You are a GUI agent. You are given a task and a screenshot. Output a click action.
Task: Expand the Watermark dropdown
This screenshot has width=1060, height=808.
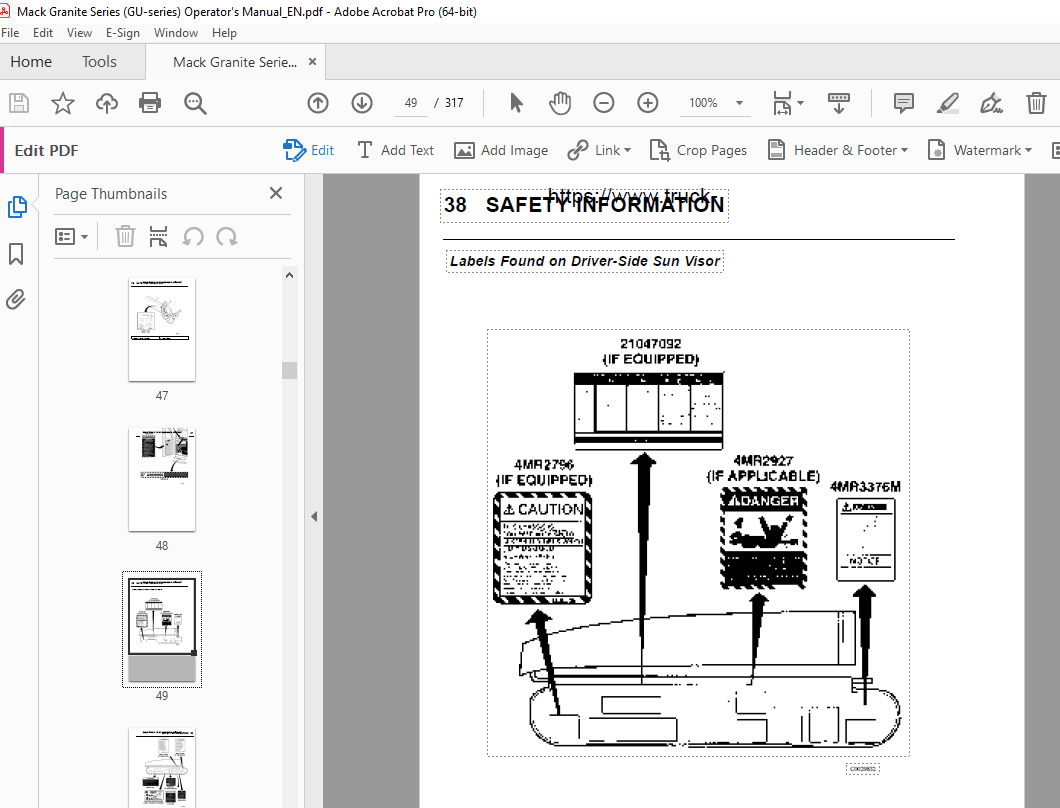tap(980, 150)
